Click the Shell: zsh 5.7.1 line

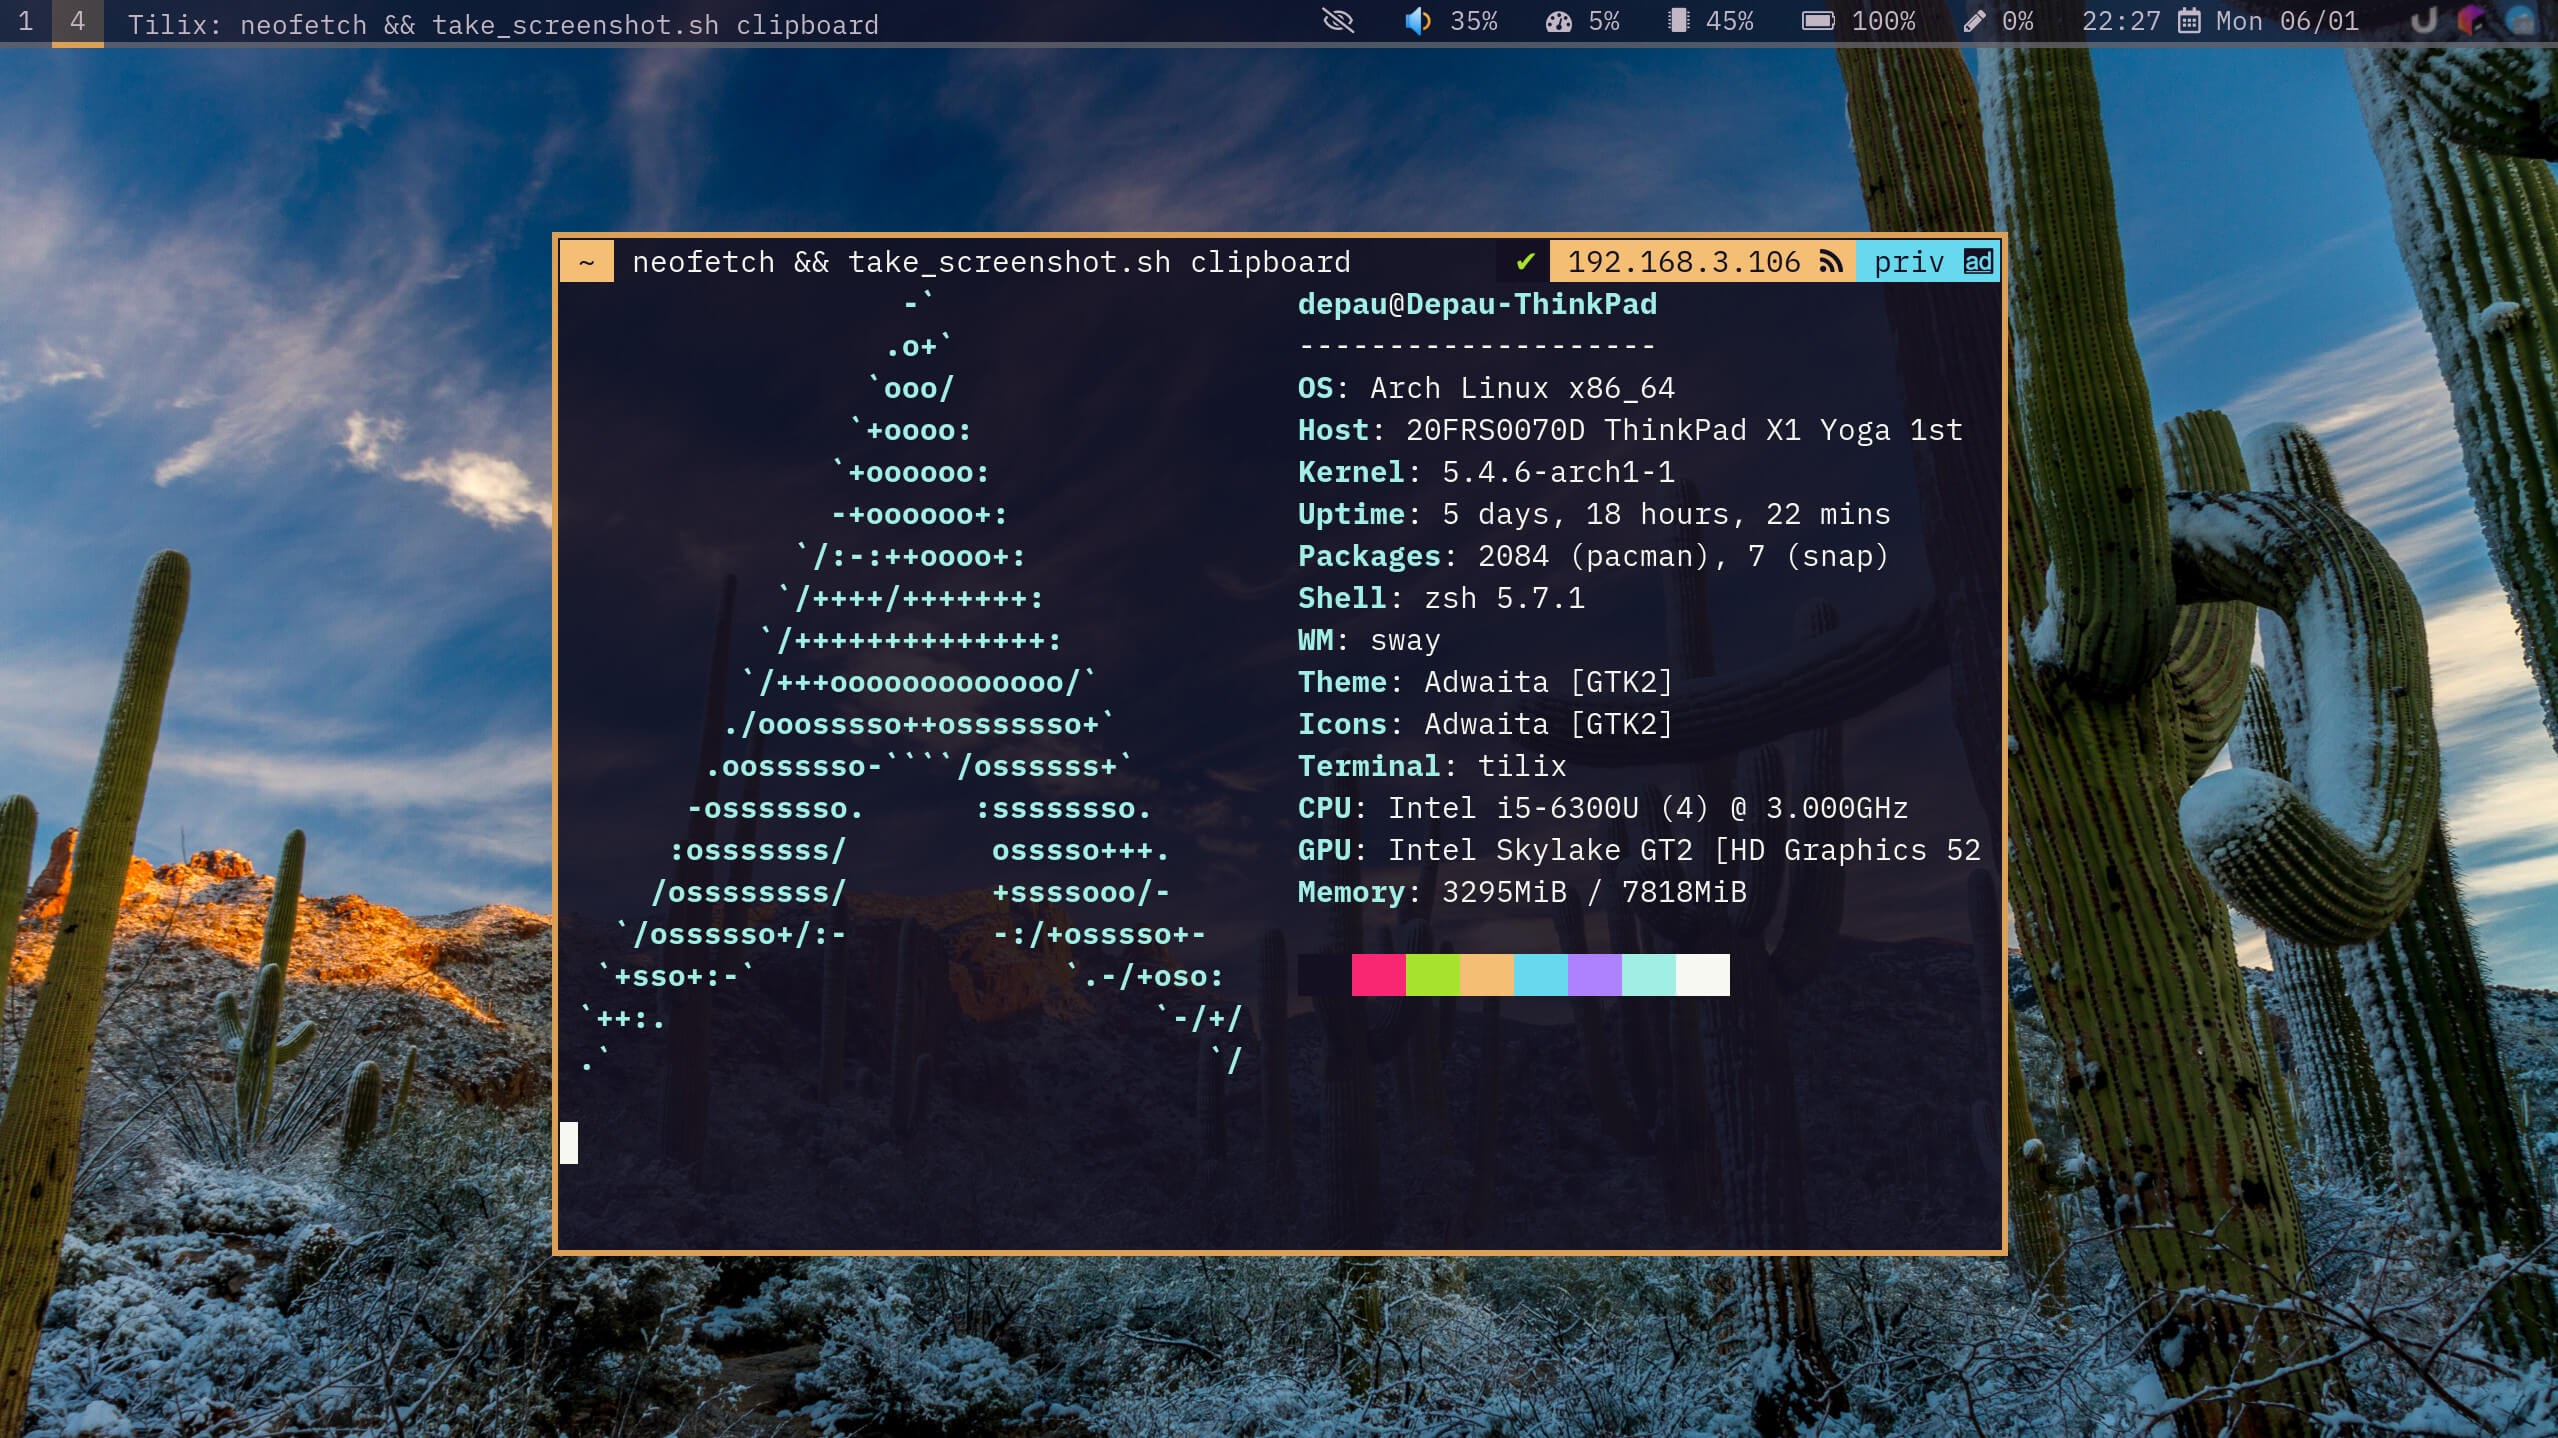1441,598
